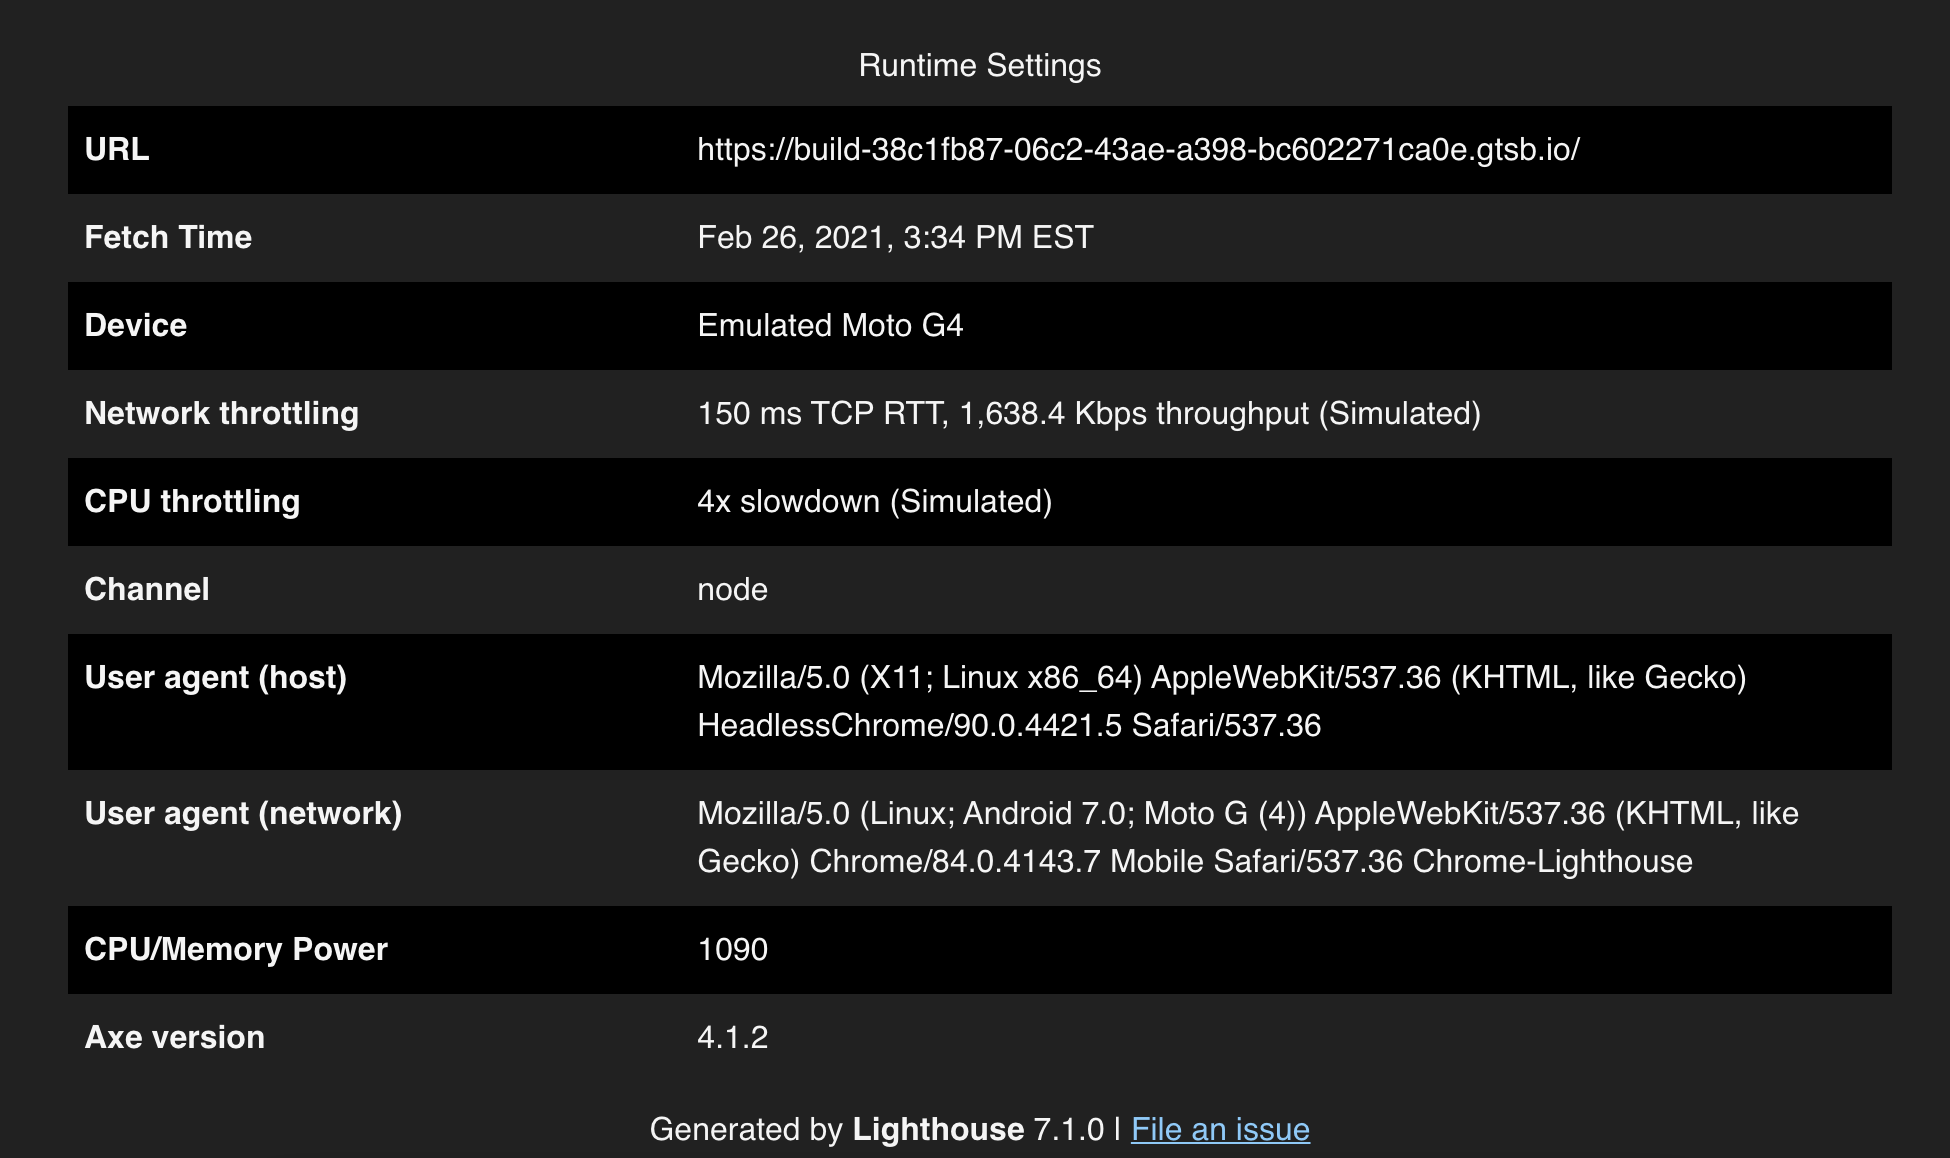Click the CPU throttling label

click(x=192, y=502)
